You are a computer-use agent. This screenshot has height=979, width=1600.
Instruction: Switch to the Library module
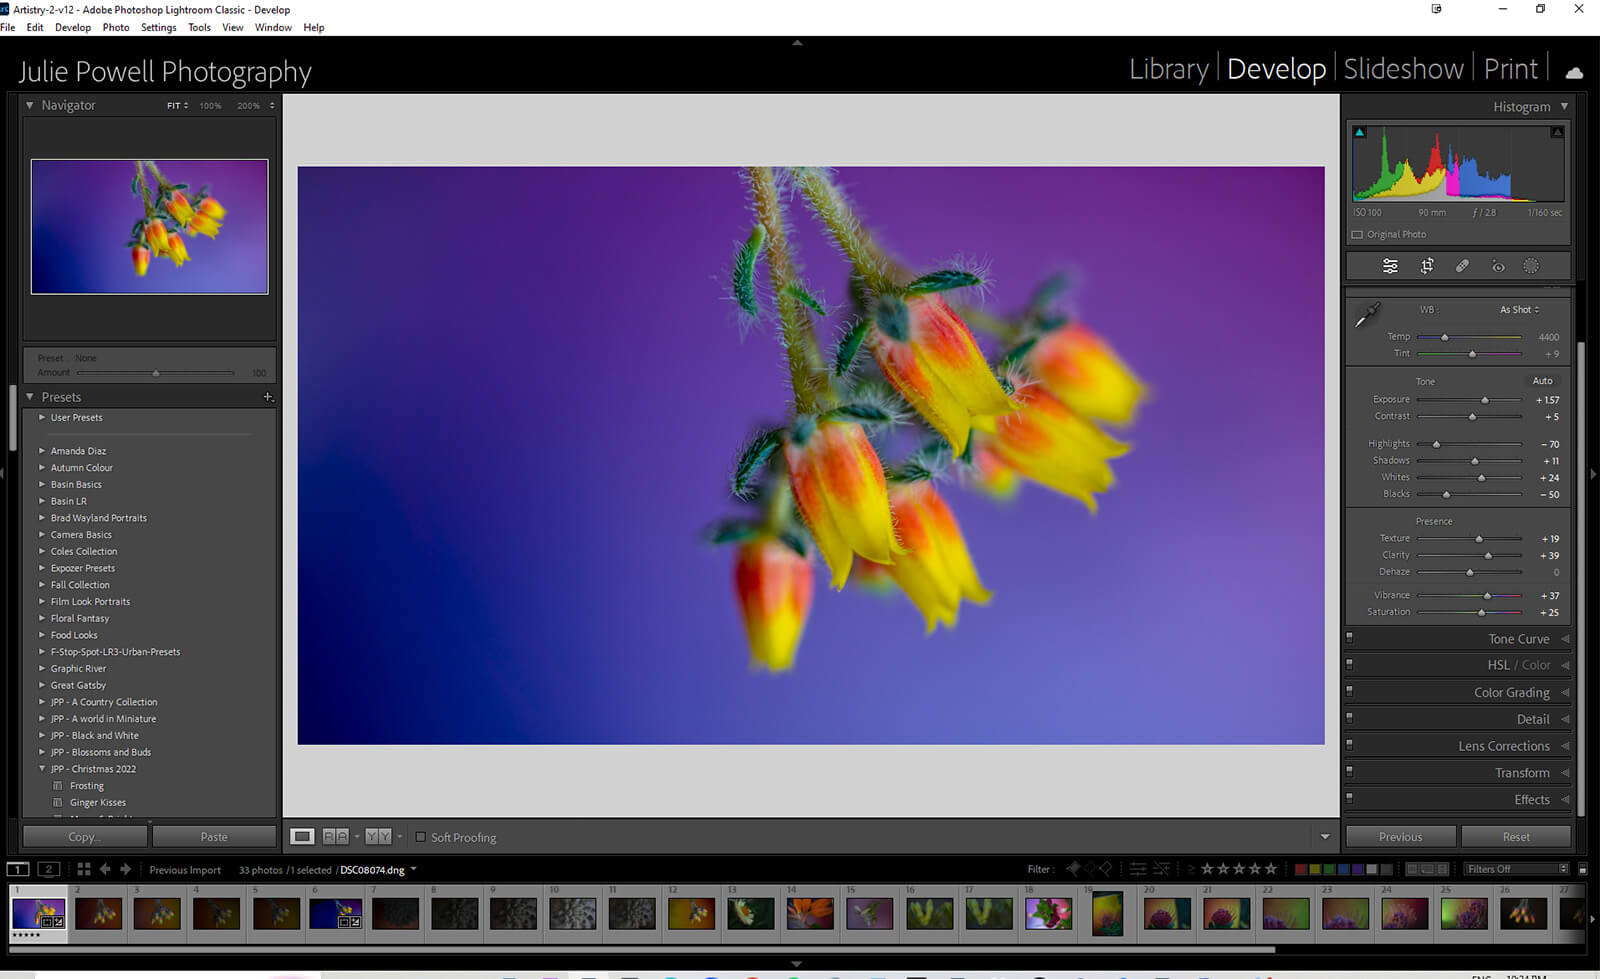[1168, 69]
